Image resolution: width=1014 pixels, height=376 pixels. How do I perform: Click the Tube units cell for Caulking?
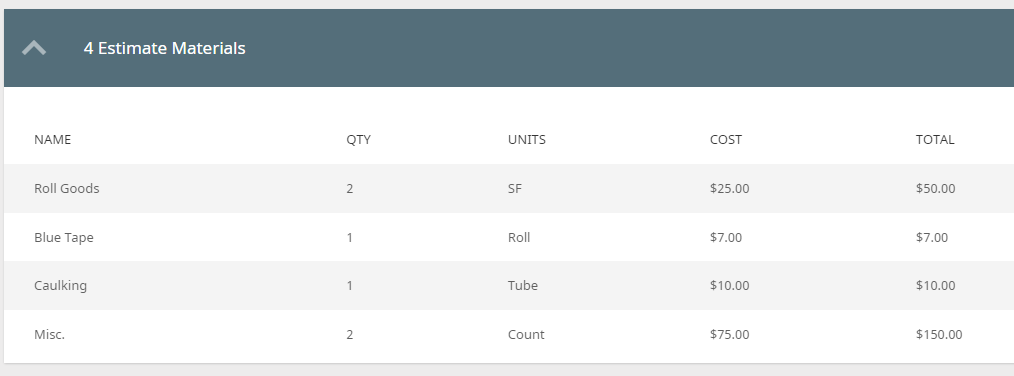point(523,285)
